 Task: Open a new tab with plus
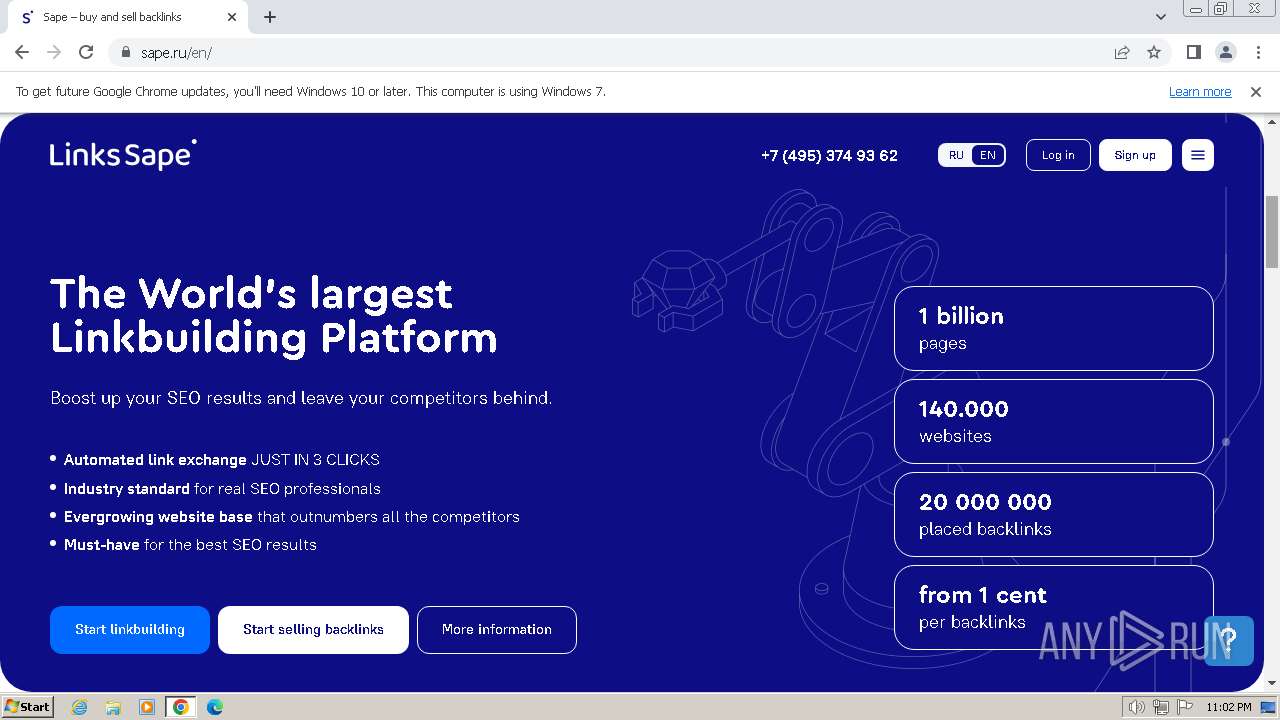(x=270, y=17)
